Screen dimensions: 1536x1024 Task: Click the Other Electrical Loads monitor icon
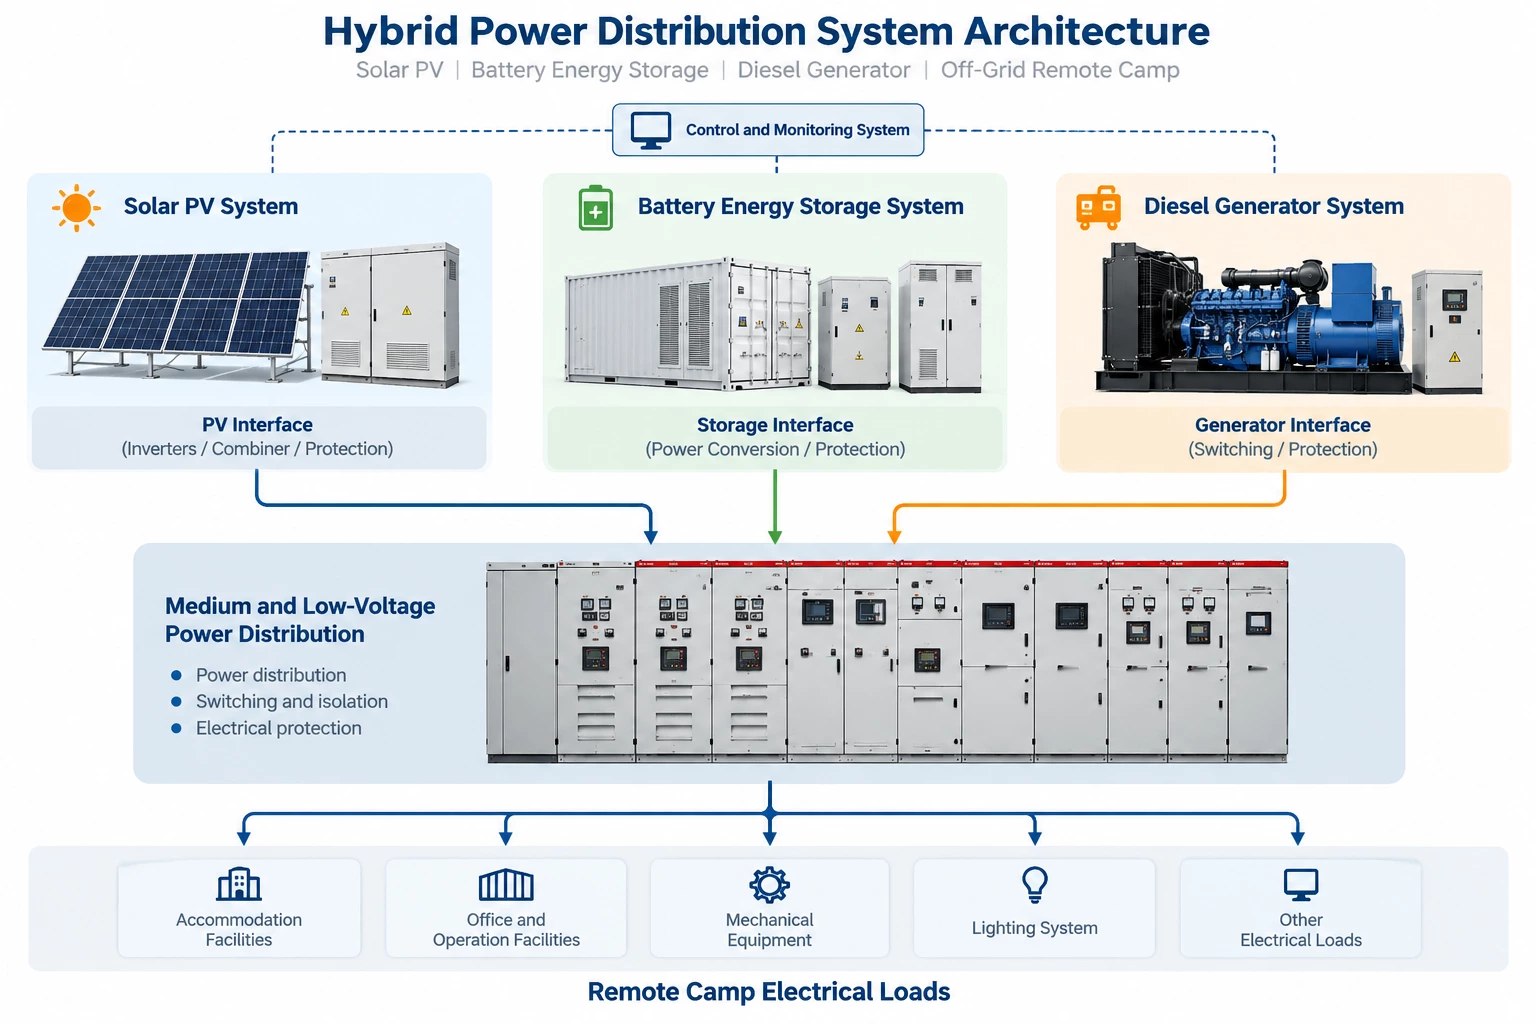pos(1301,885)
